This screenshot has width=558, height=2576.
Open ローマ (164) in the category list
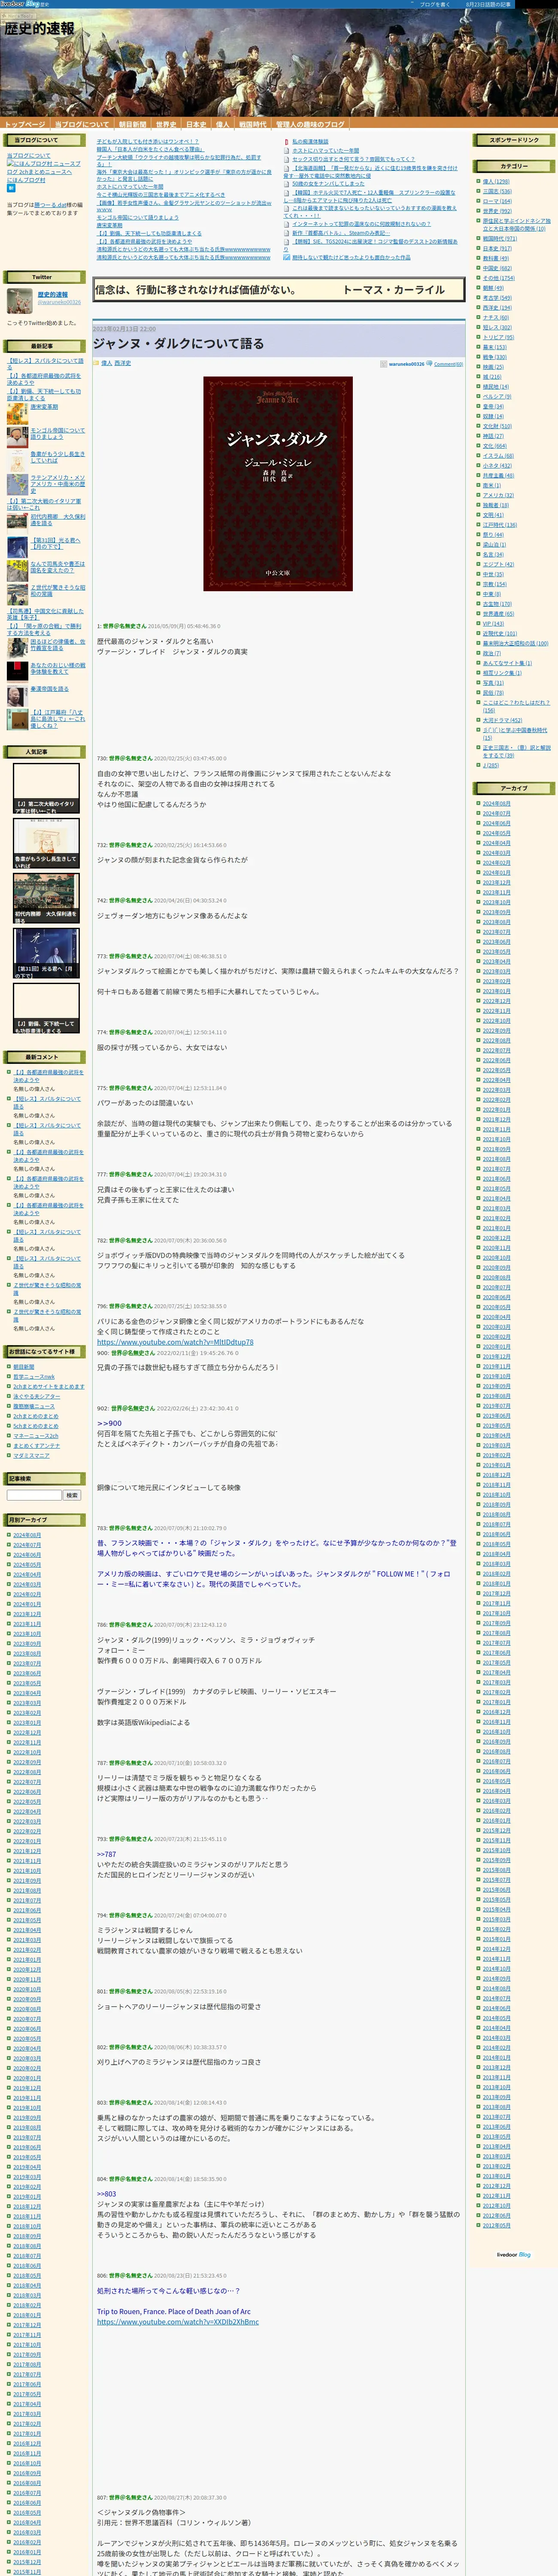(497, 201)
